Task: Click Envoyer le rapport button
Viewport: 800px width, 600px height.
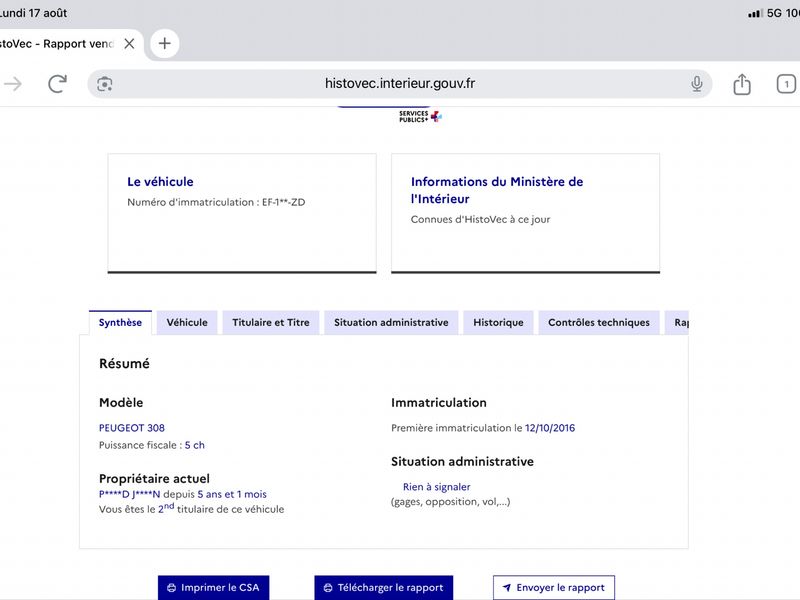Action: click(554, 588)
